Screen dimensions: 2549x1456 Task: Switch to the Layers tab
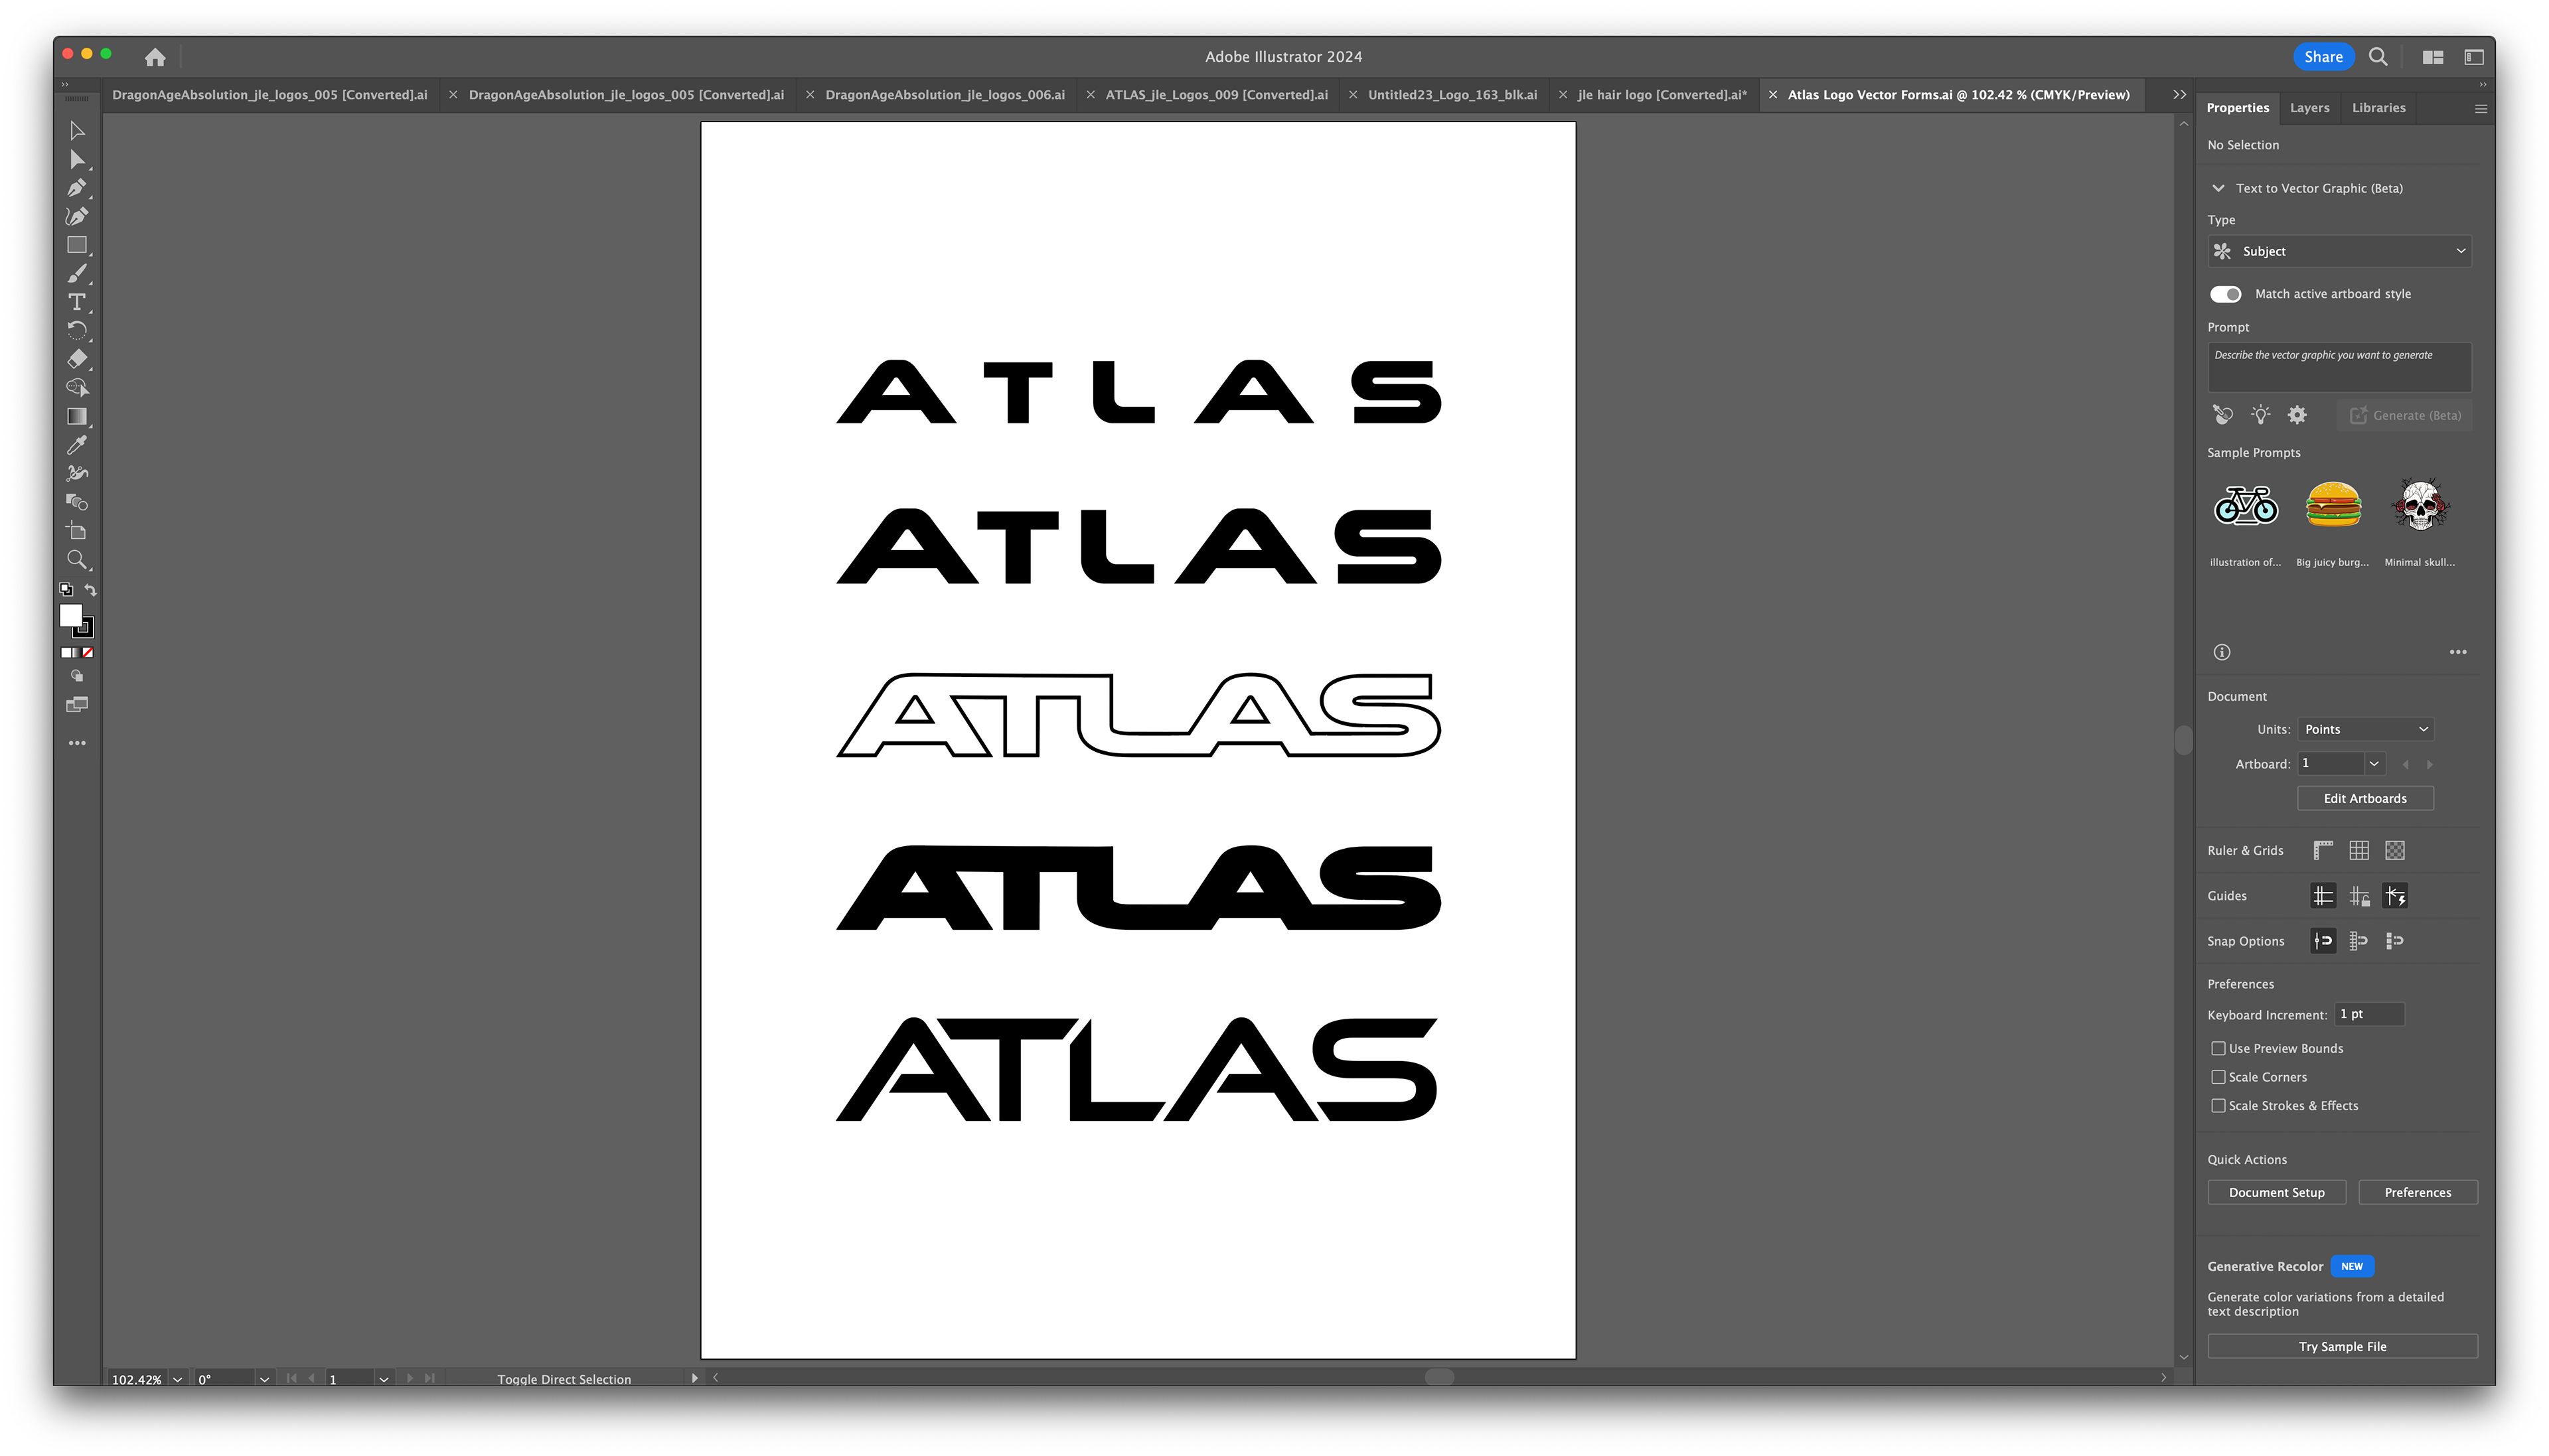[x=2309, y=108]
